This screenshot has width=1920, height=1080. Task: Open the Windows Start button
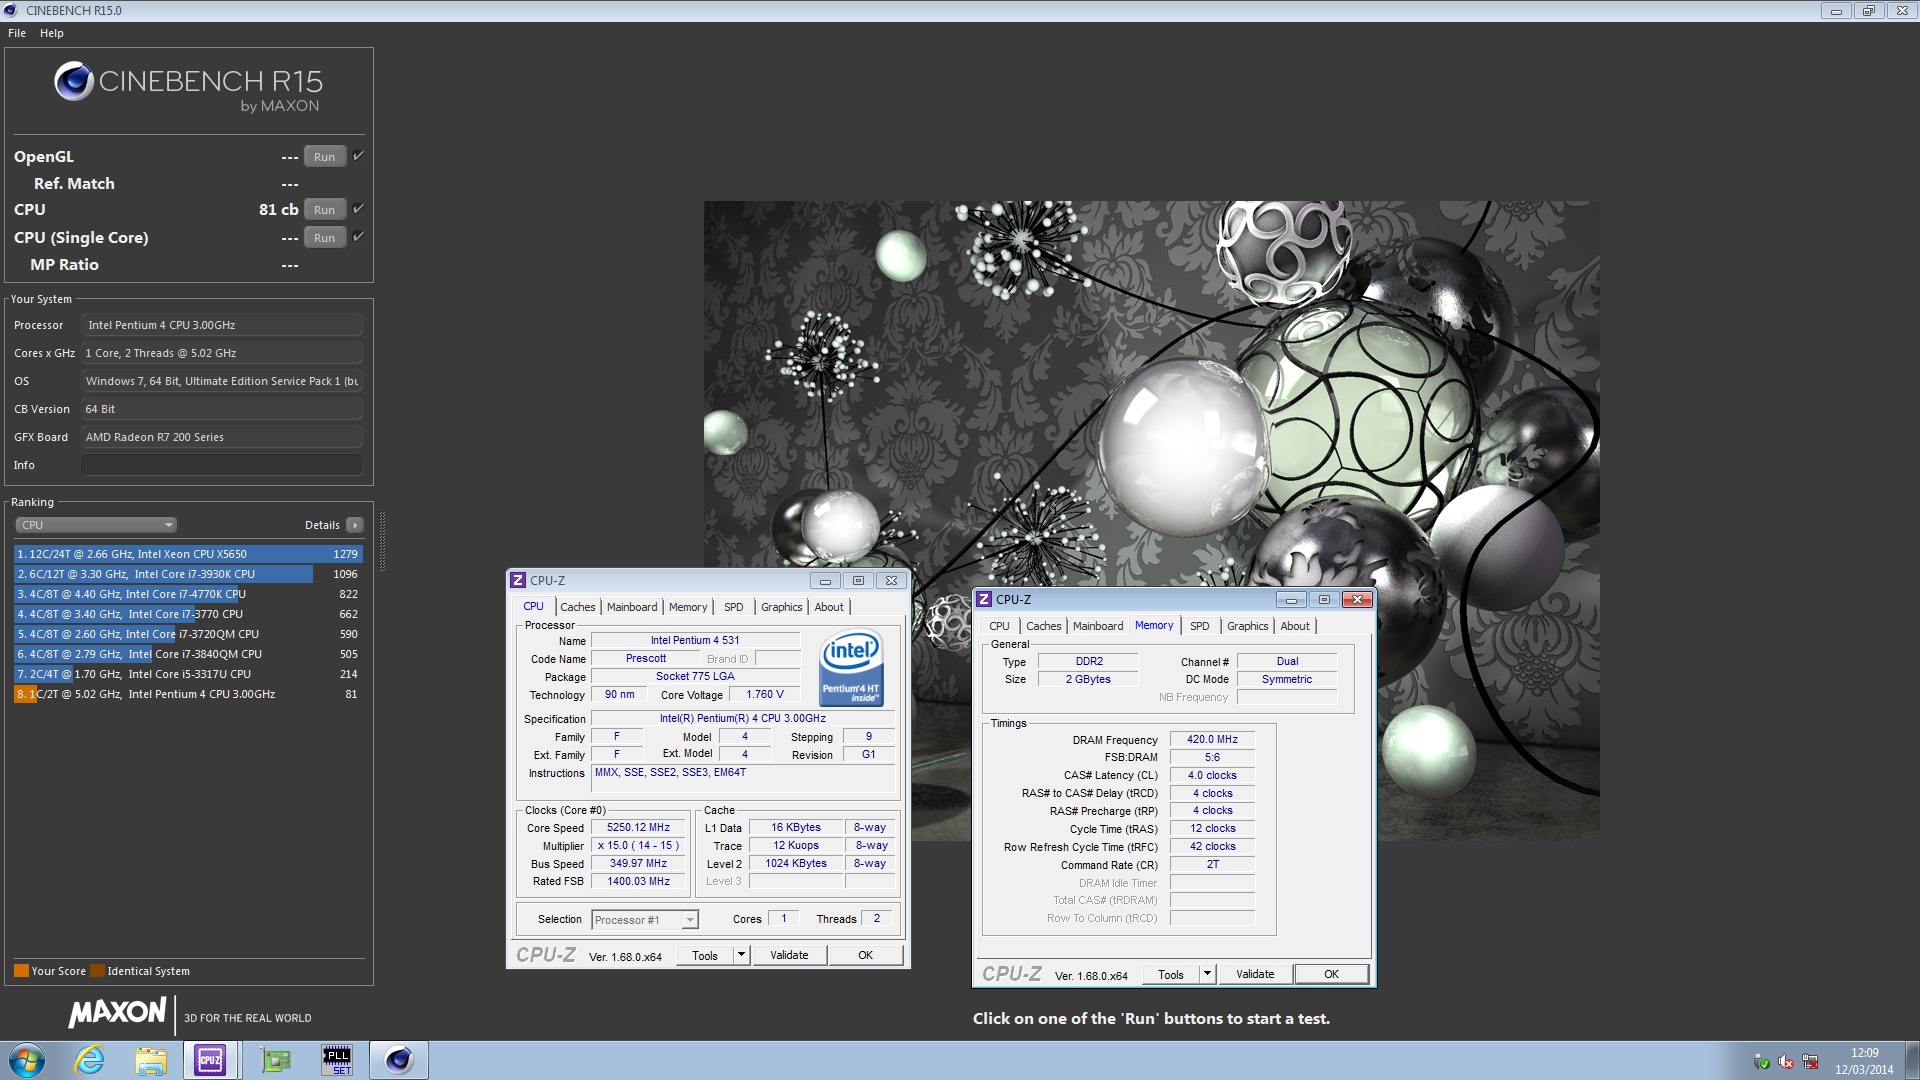tap(27, 1060)
